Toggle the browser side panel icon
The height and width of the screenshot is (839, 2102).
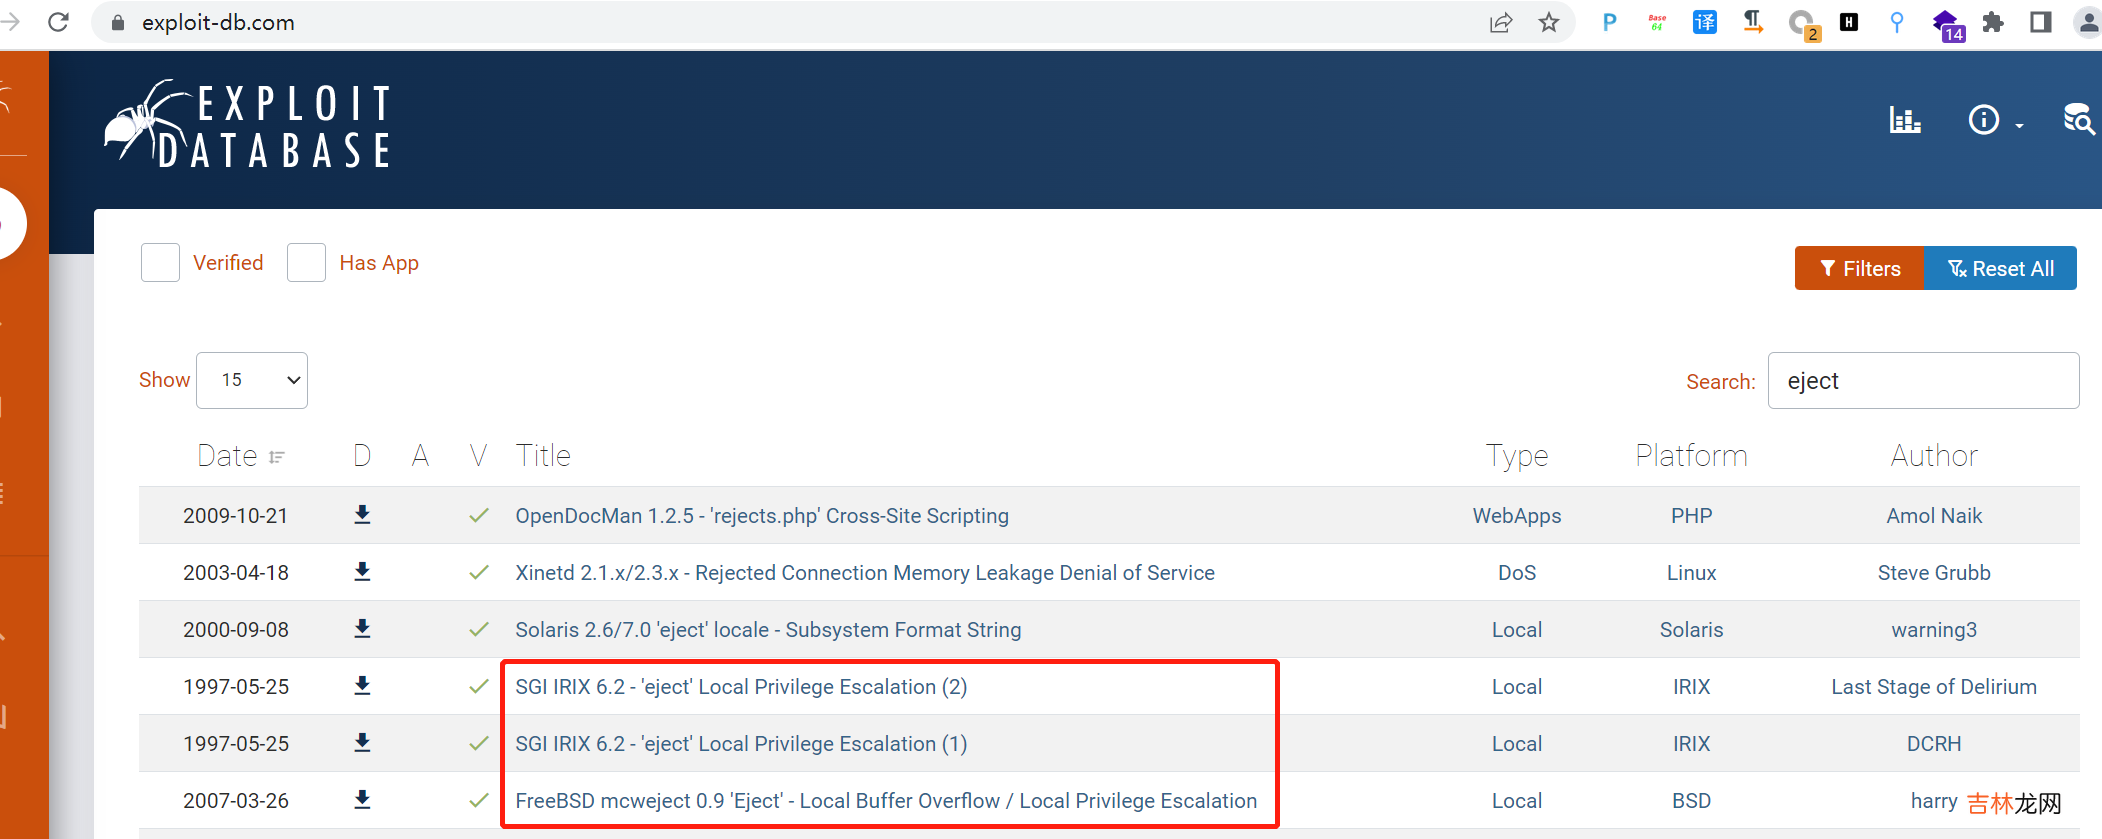[2041, 22]
